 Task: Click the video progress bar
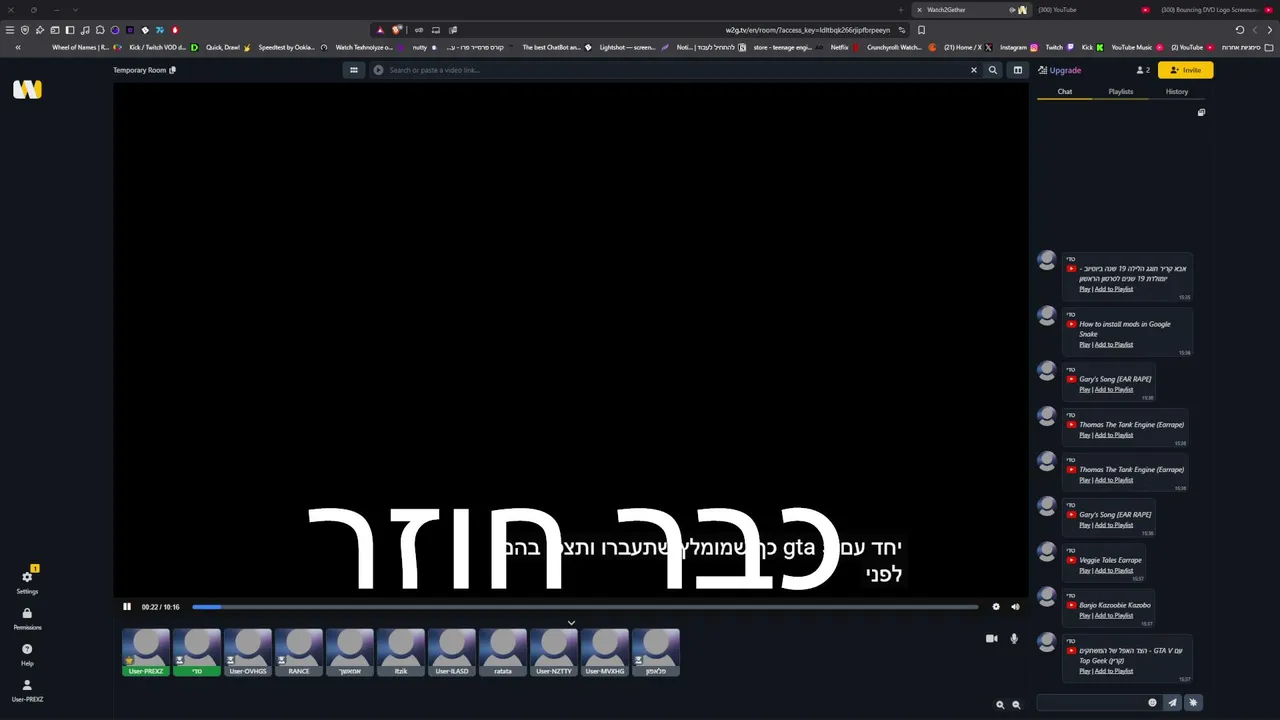[x=585, y=607]
